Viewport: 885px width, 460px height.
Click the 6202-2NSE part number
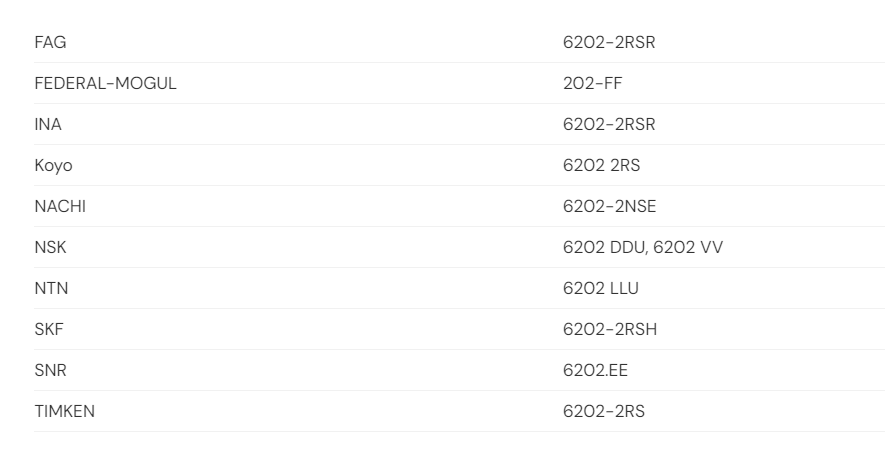coord(609,206)
